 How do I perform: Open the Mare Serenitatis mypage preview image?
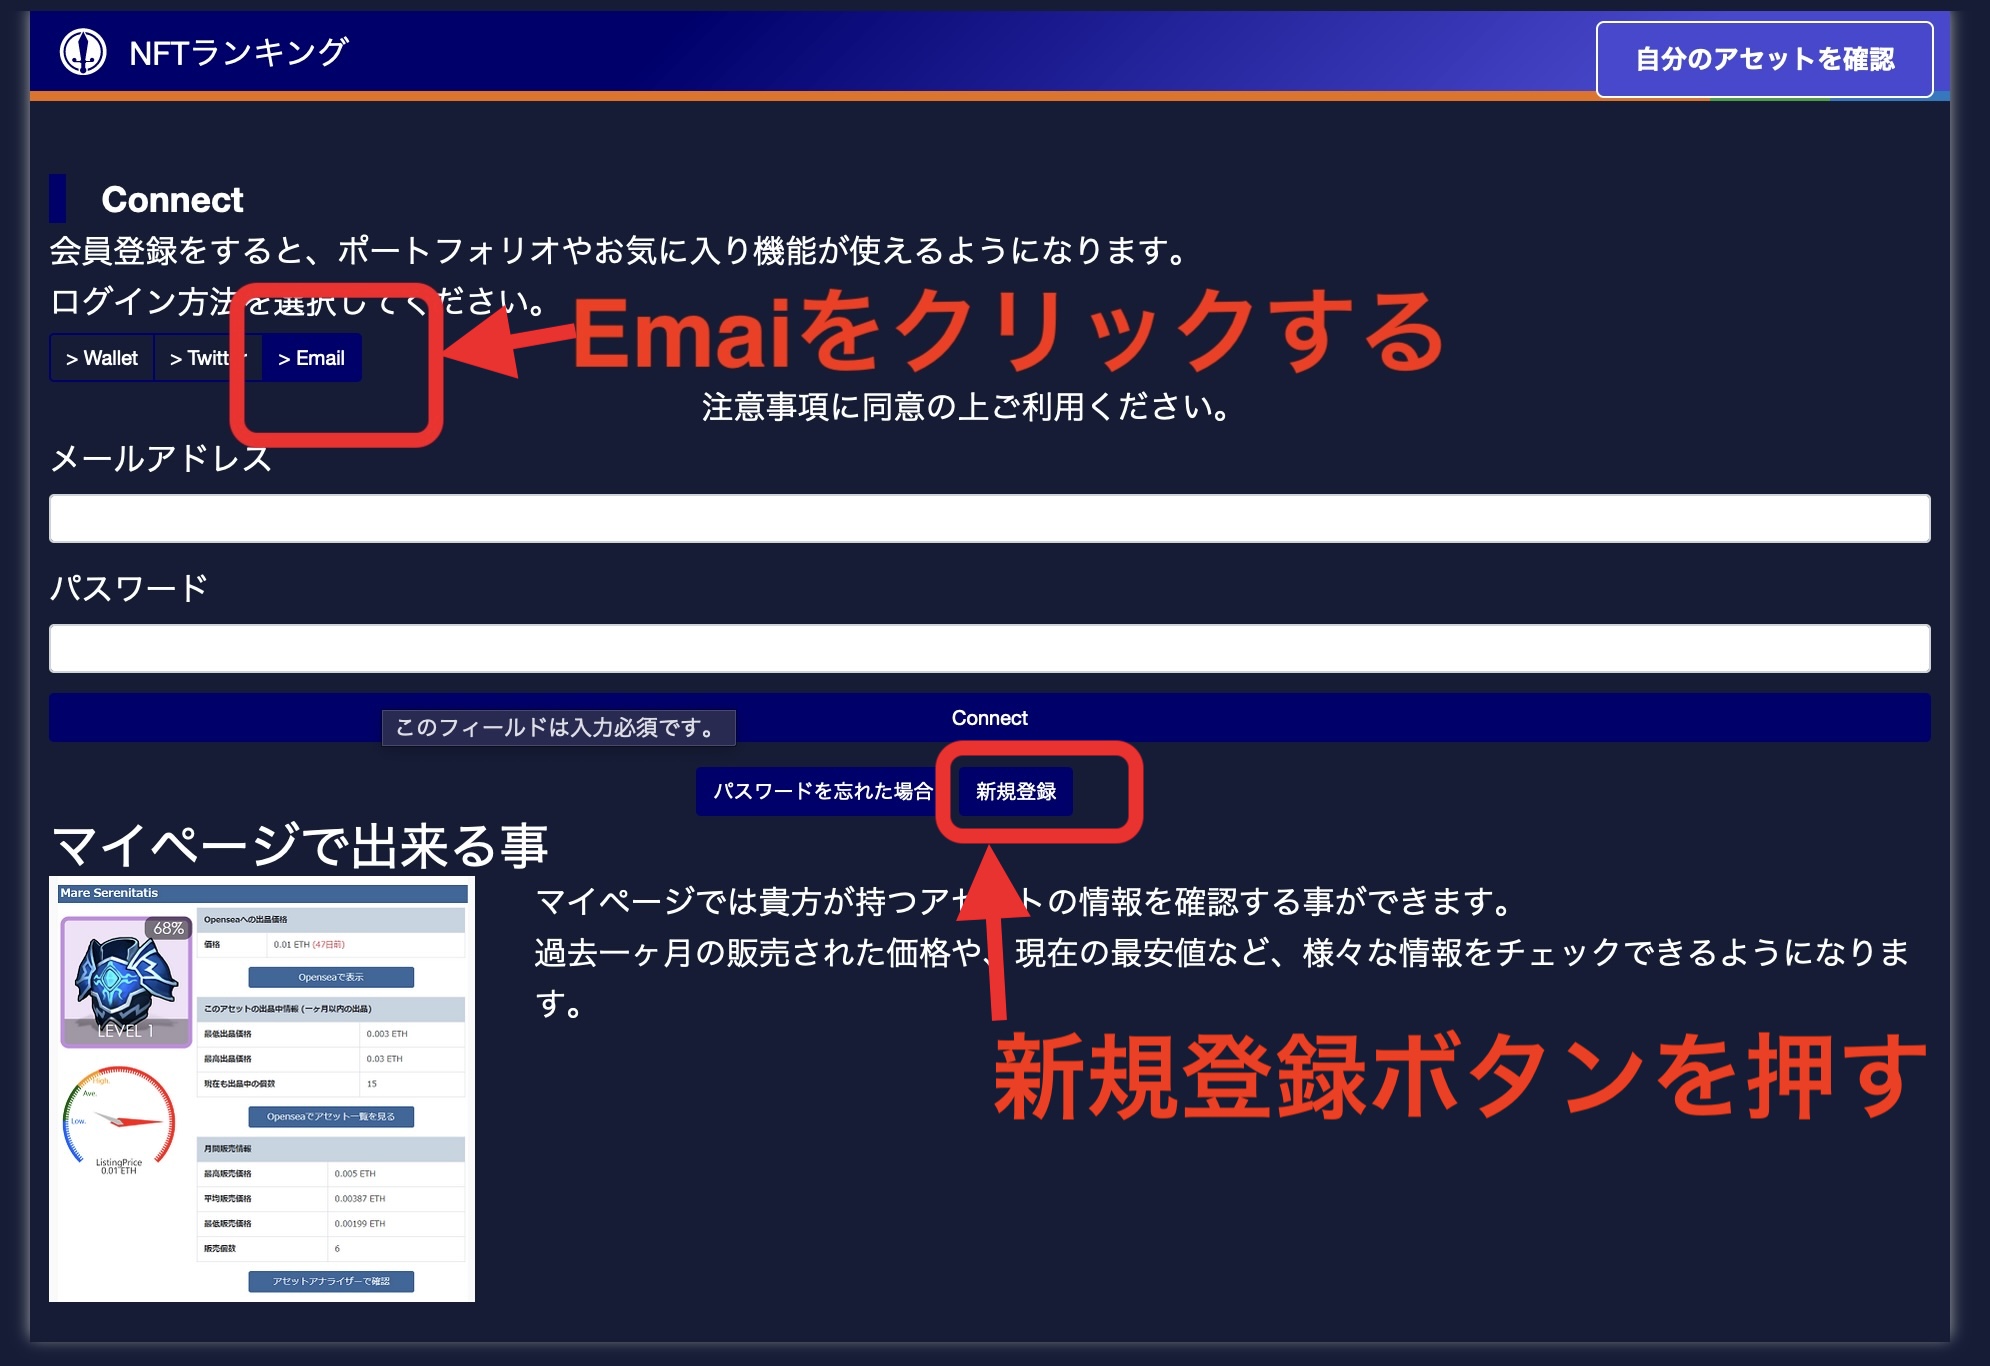(262, 1089)
